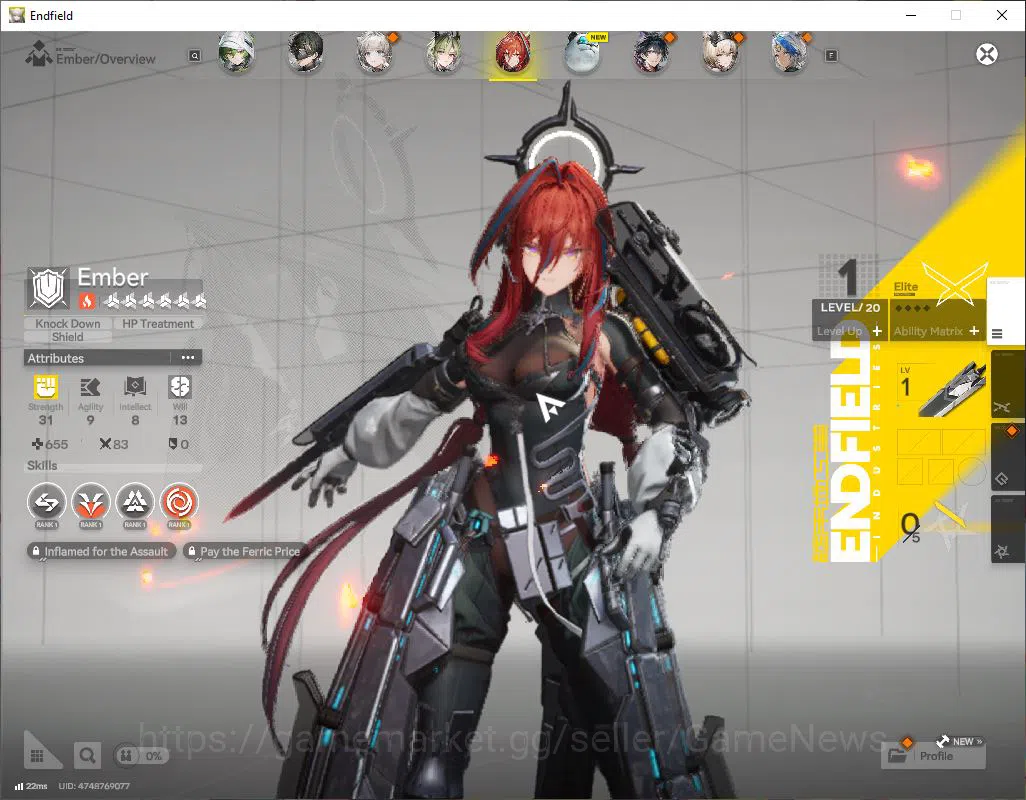Screen dimensions: 1026x800
Task: Select the green-haired fox-eared operator portrait
Action: click(444, 52)
